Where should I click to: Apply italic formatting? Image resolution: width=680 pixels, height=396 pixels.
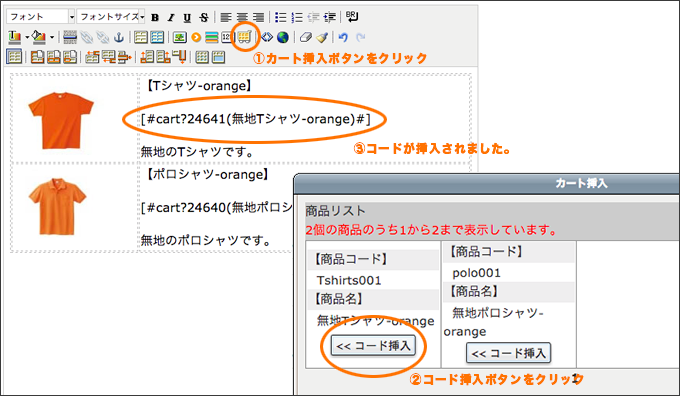pyautogui.click(x=171, y=17)
